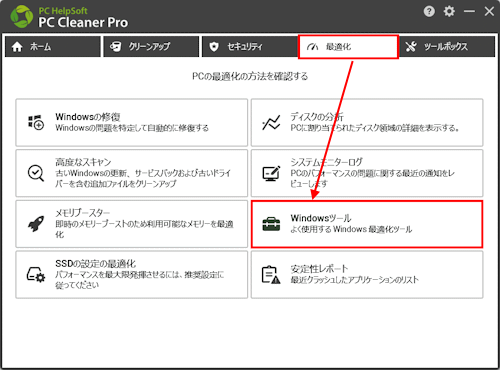Click the heading PCの最適化の方法を確認する
Screen dimensions: 500x370
coord(250,76)
